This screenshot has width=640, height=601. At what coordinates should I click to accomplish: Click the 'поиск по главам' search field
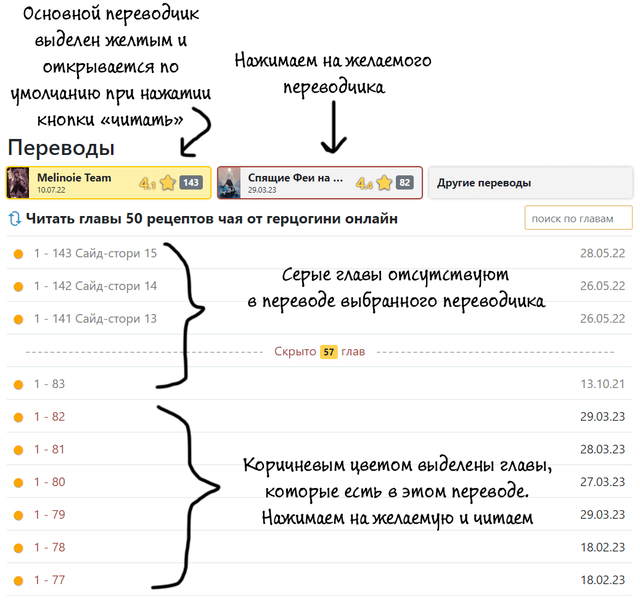click(578, 218)
